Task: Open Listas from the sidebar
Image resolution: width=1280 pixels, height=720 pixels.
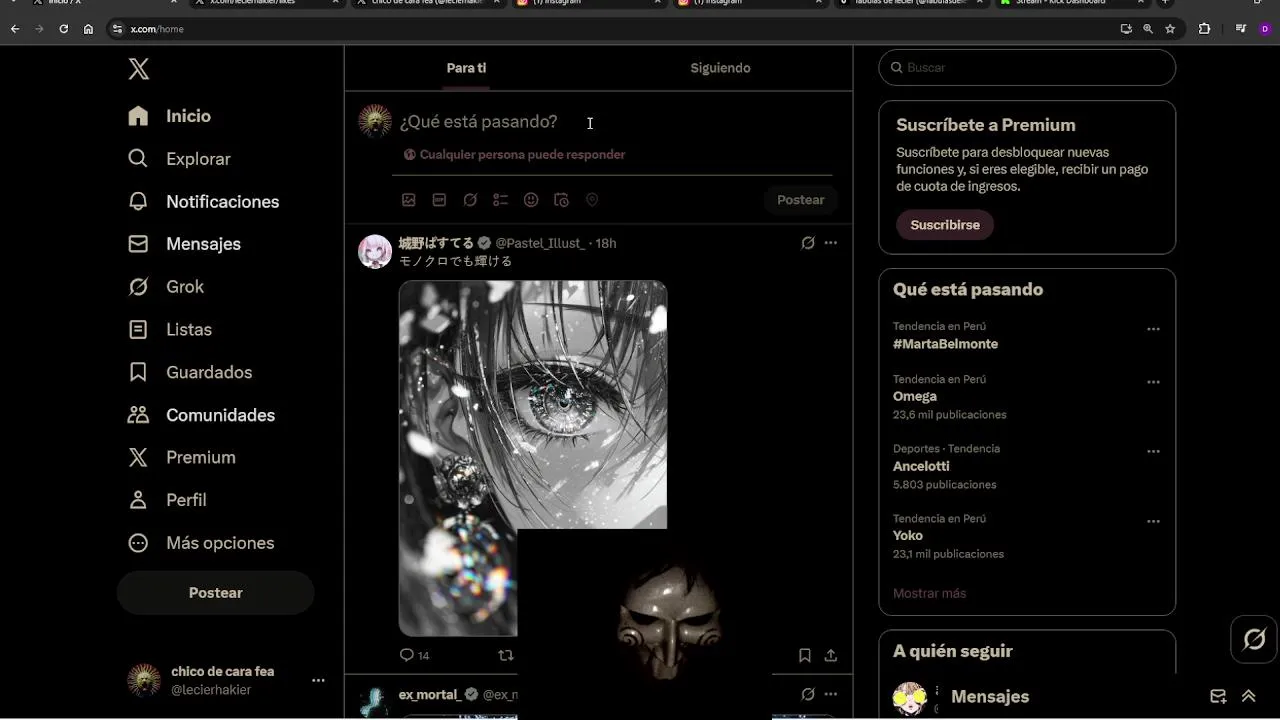Action: coord(170,329)
